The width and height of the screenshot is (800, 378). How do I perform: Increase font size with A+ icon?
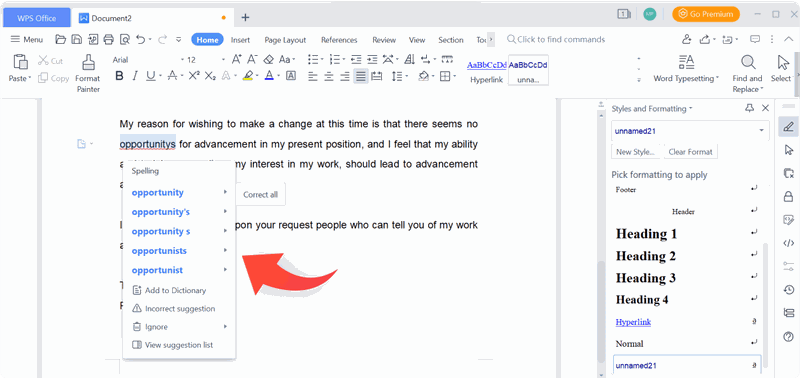(x=236, y=59)
